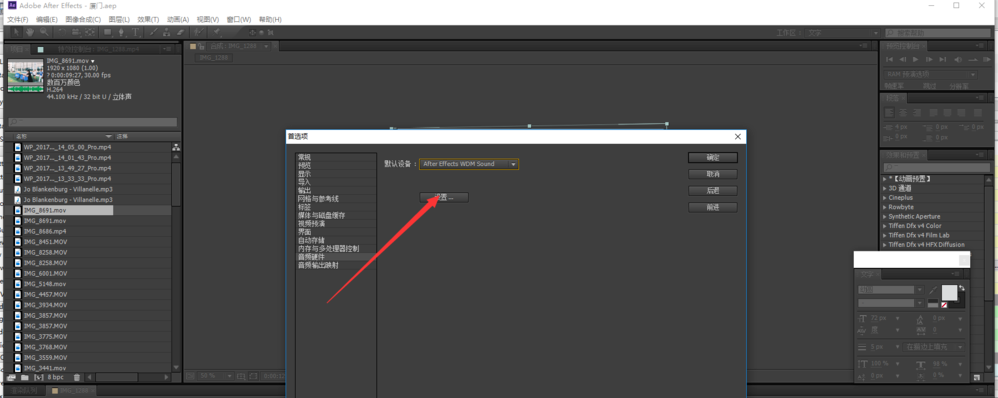Open the 图像合成(C) menu
998x398 pixels.
pyautogui.click(x=83, y=20)
